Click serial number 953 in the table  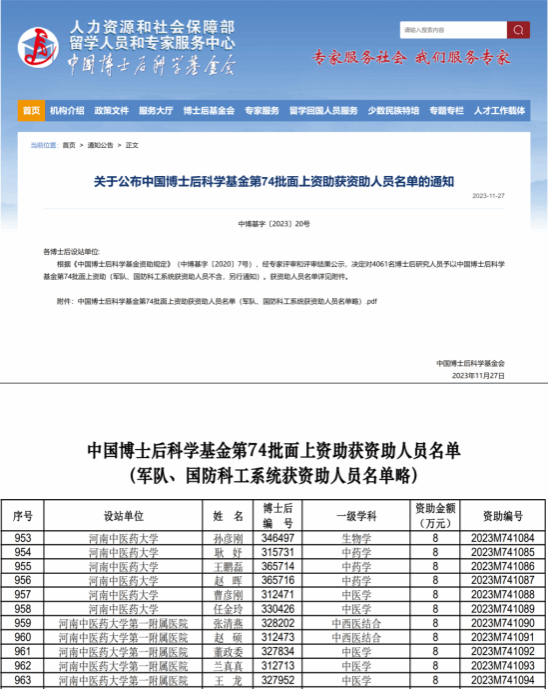click(x=22, y=538)
